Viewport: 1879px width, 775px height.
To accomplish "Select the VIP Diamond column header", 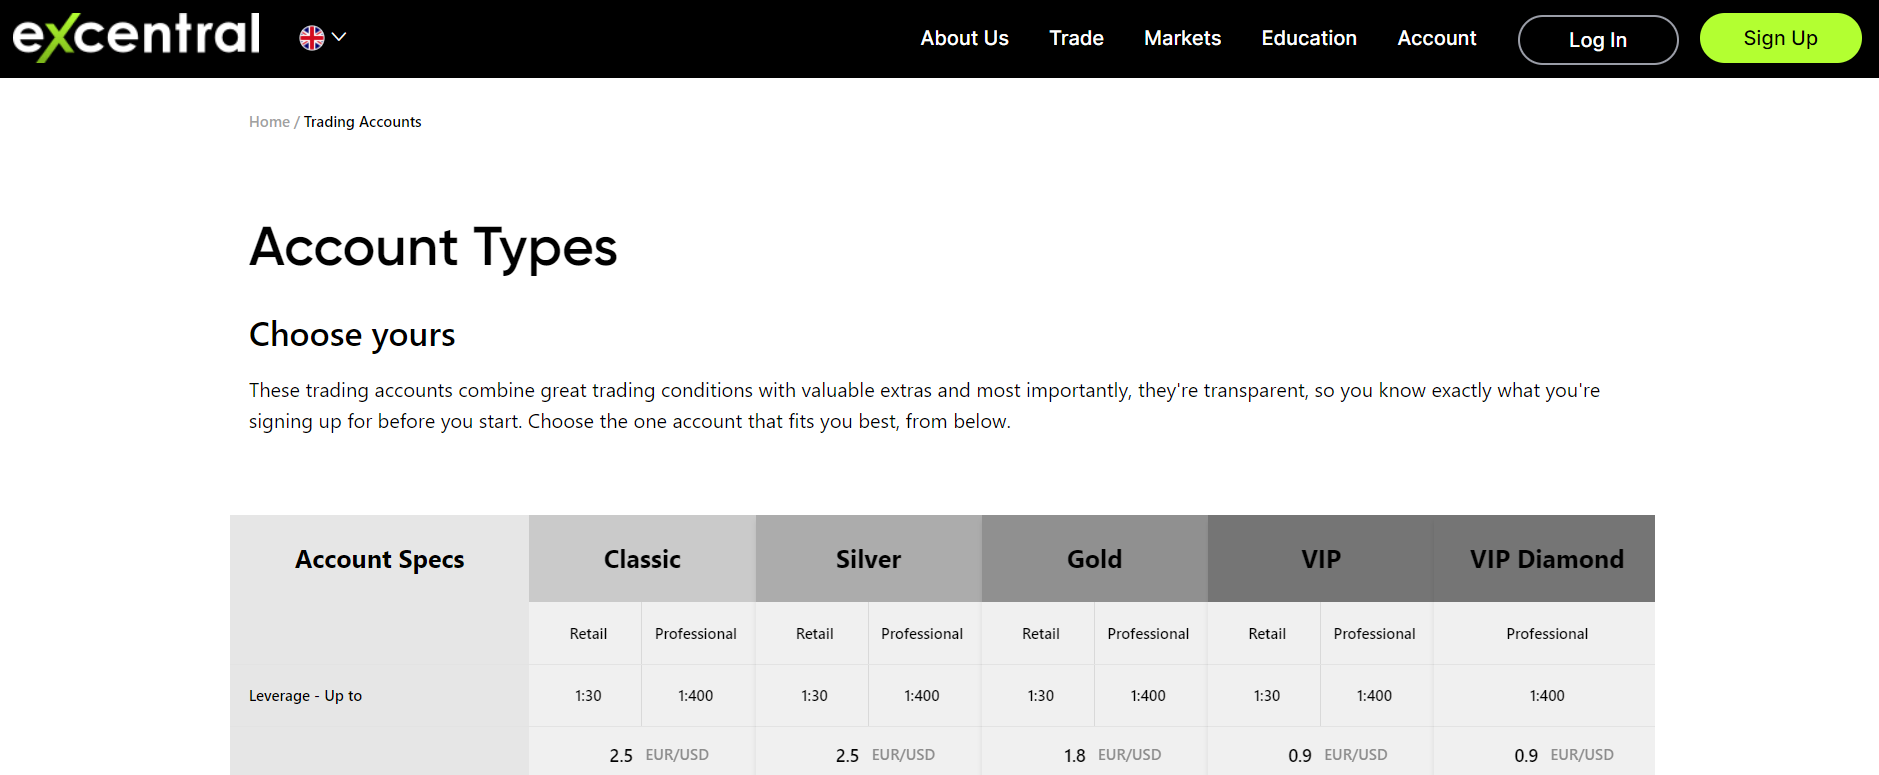I will click(1546, 559).
